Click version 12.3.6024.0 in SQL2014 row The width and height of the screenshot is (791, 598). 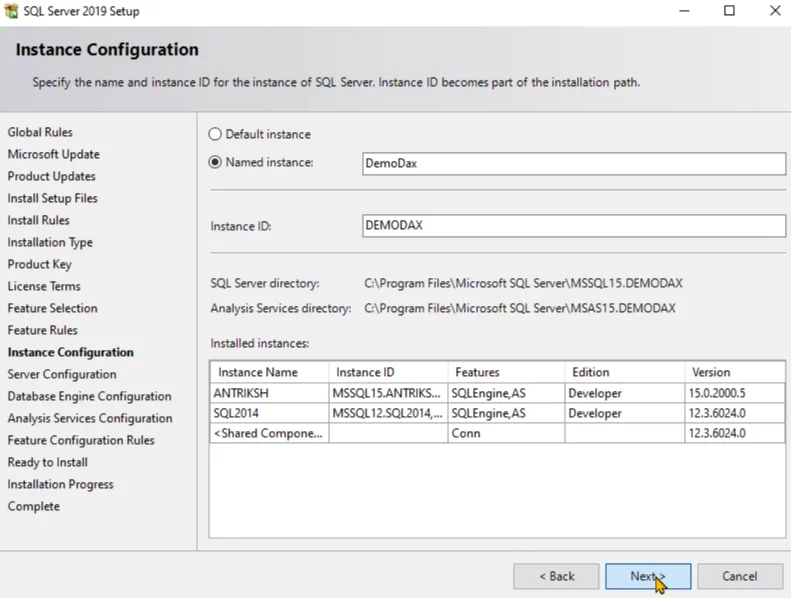click(x=735, y=413)
